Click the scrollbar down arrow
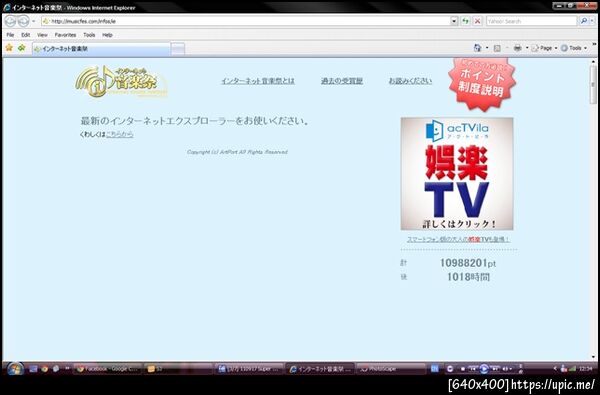This screenshot has width=600, height=395. click(x=593, y=357)
